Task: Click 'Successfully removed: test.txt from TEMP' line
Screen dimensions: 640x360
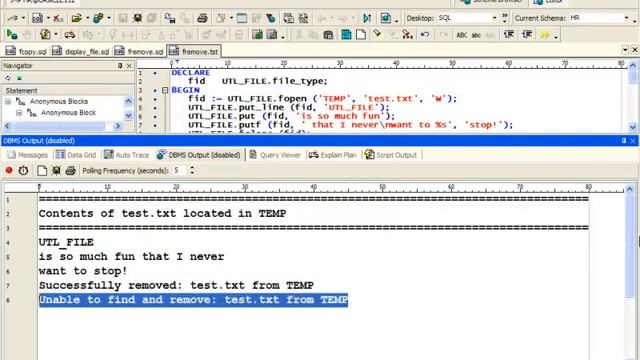Action: (176, 285)
